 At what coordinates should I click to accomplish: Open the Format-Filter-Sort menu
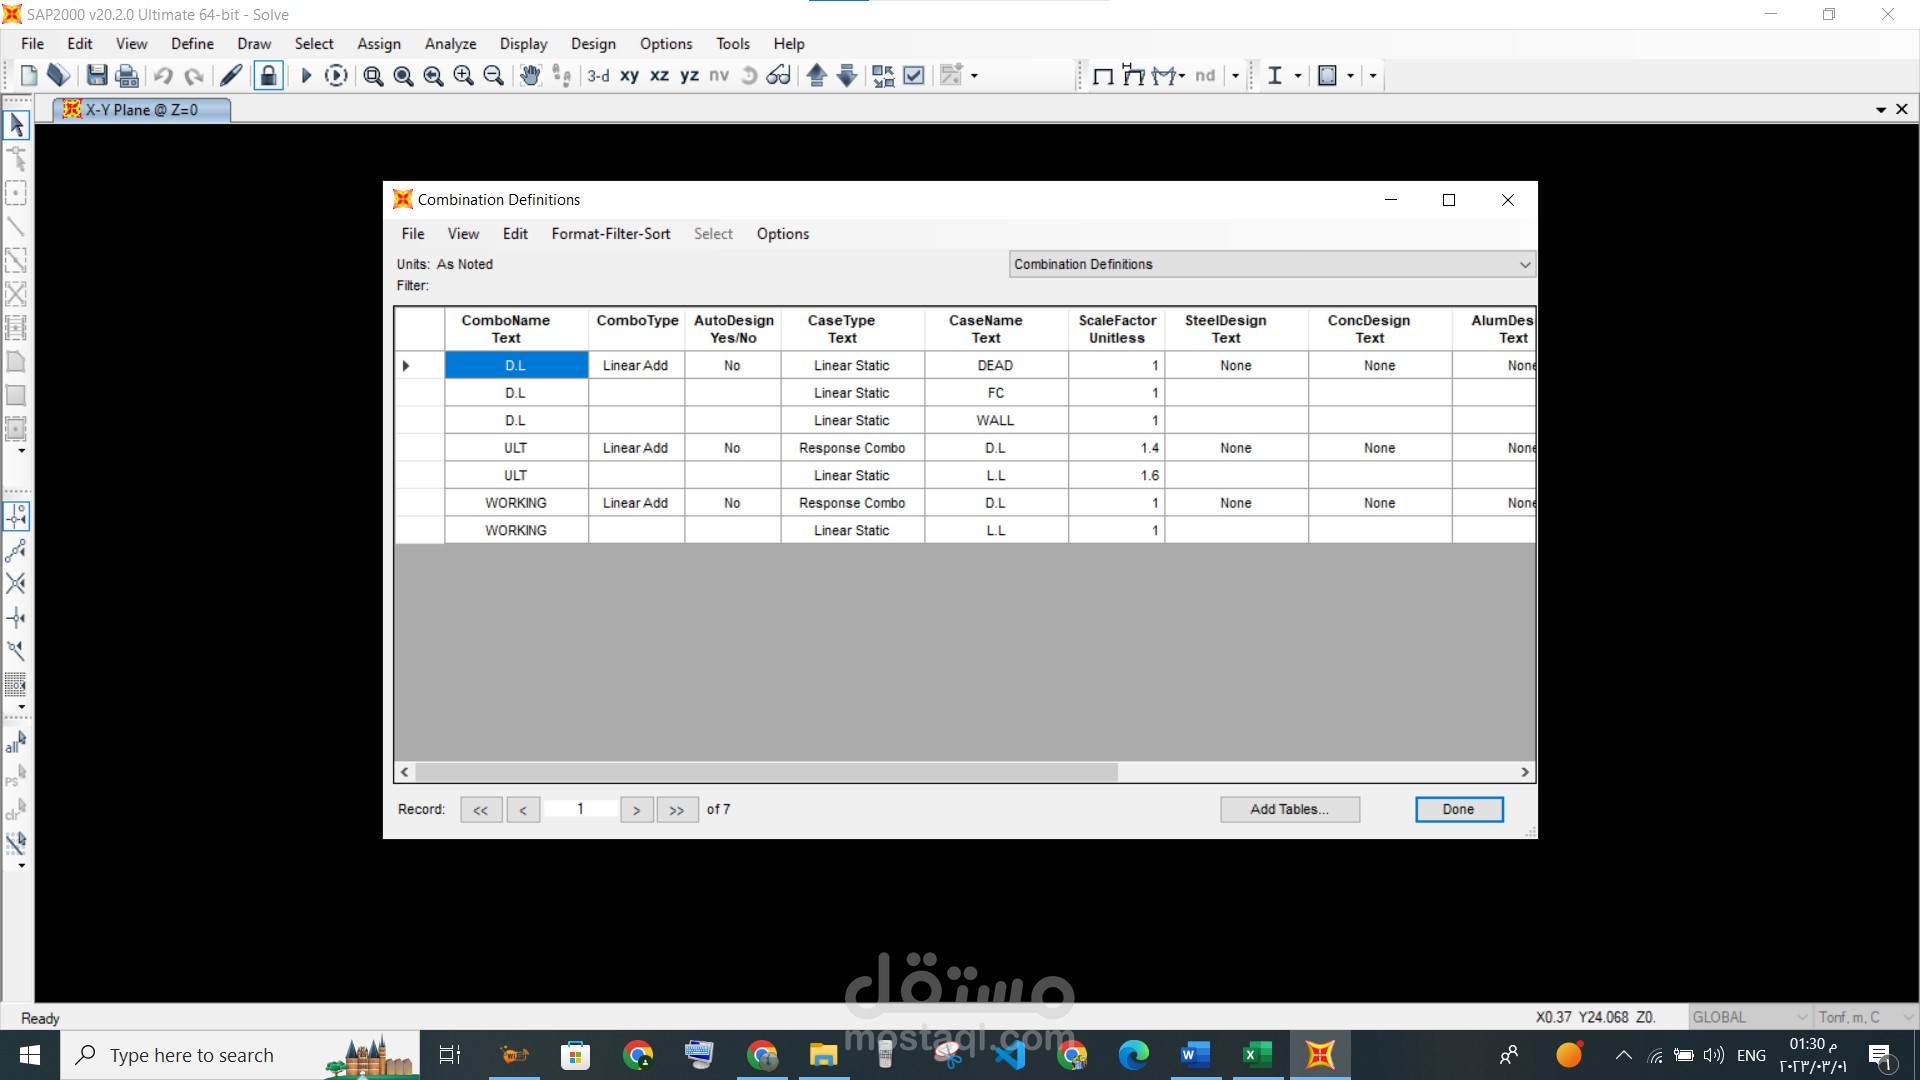[610, 233]
